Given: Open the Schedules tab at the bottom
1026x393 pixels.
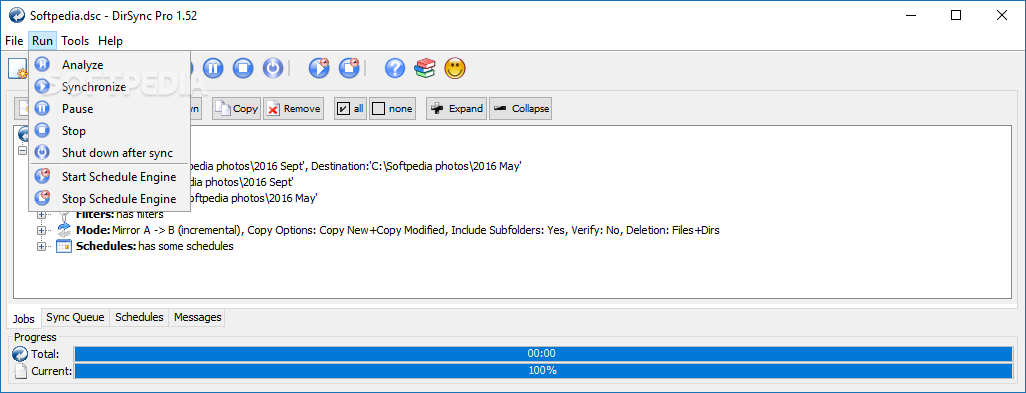Looking at the screenshot, I should [x=139, y=317].
